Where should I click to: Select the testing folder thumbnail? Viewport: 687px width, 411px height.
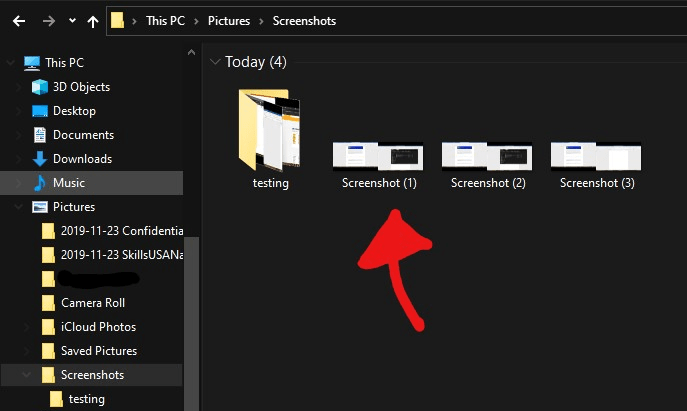269,130
